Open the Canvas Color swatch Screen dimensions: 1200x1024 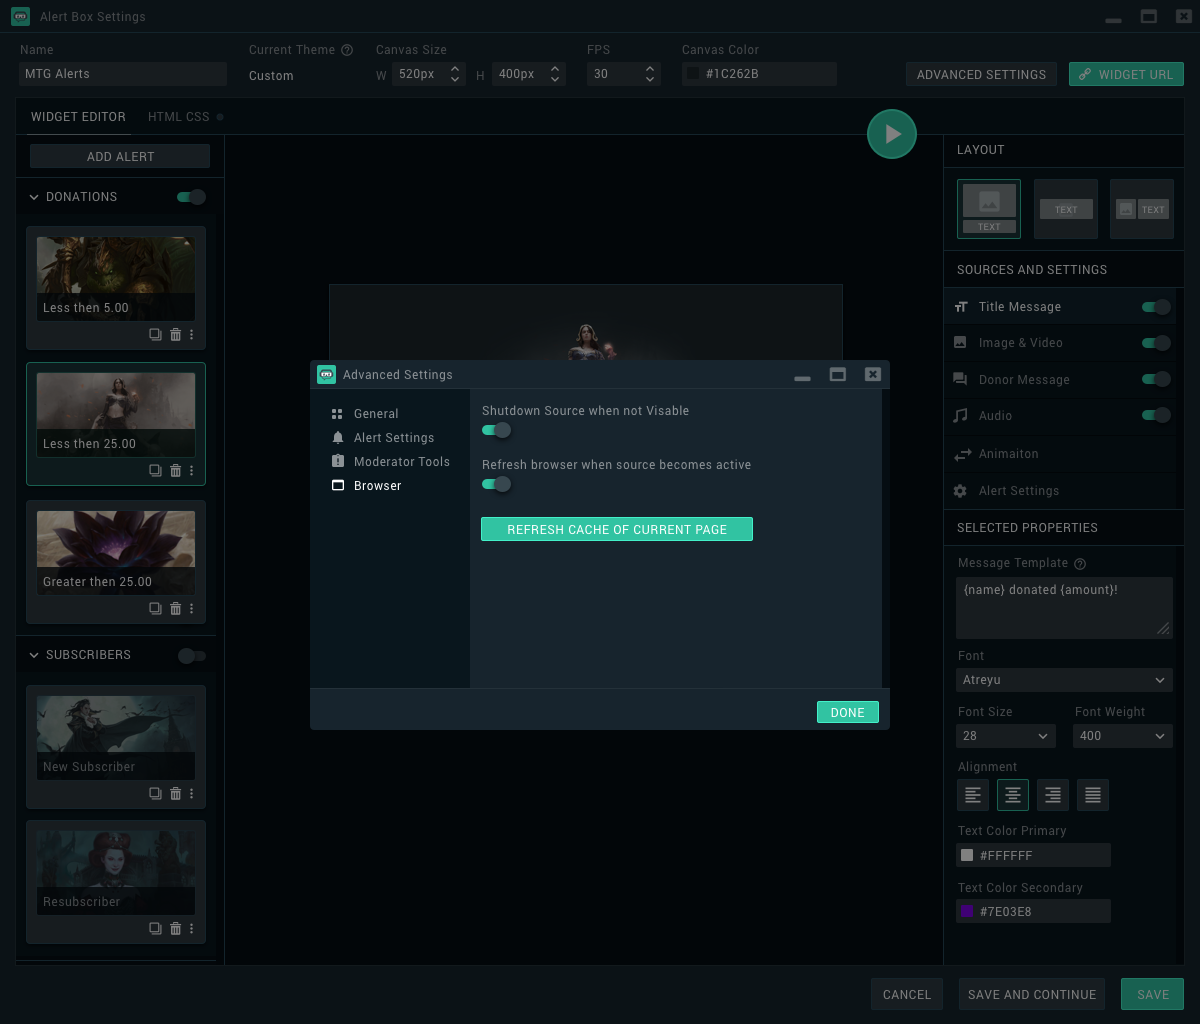(693, 74)
